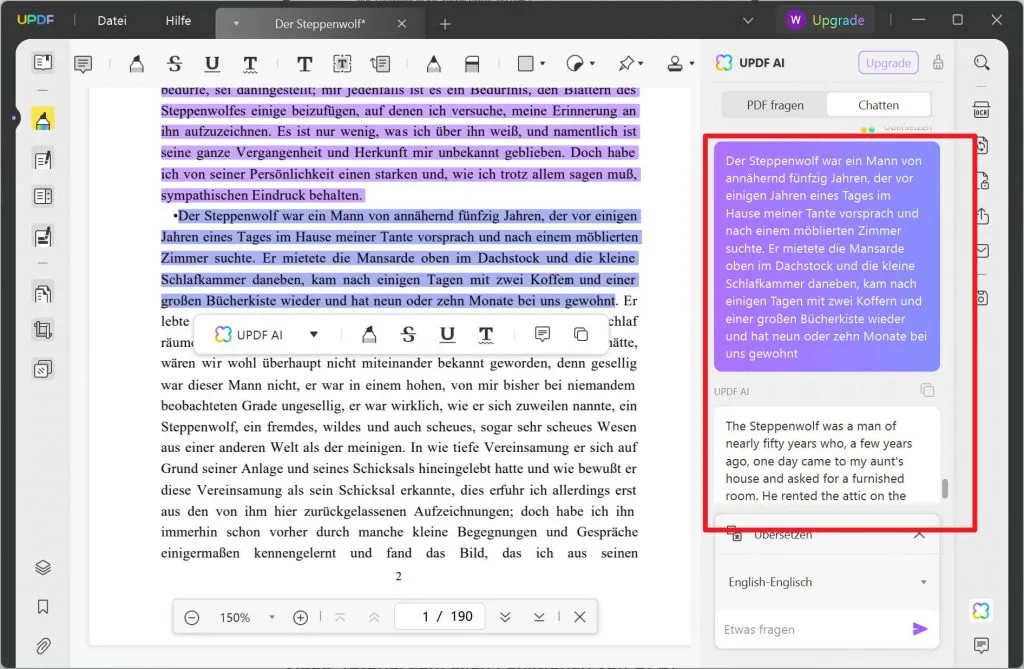The image size is (1024, 669).
Task: Click the page number field showing 1 / 190
Action: point(439,617)
